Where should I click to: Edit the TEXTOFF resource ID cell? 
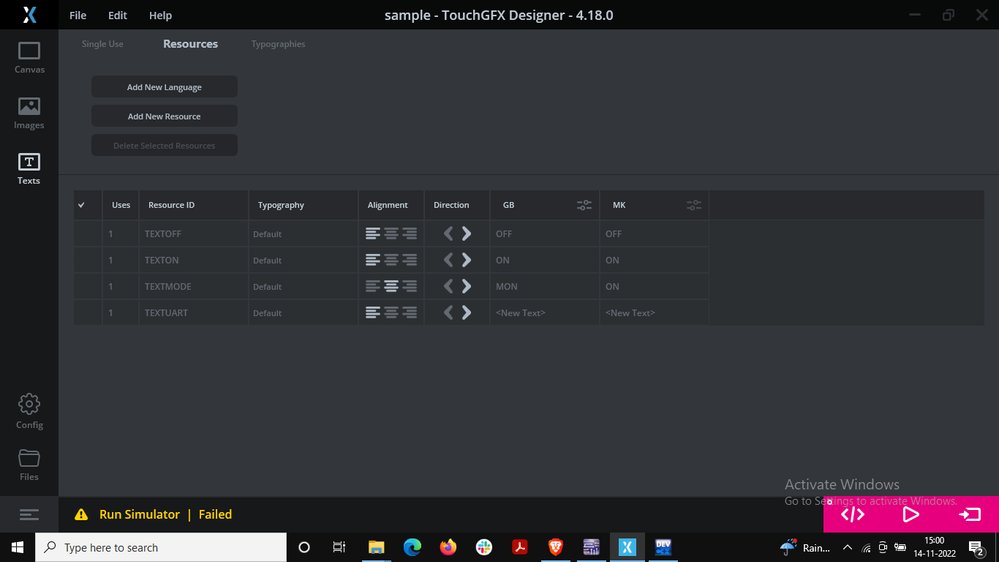194,234
